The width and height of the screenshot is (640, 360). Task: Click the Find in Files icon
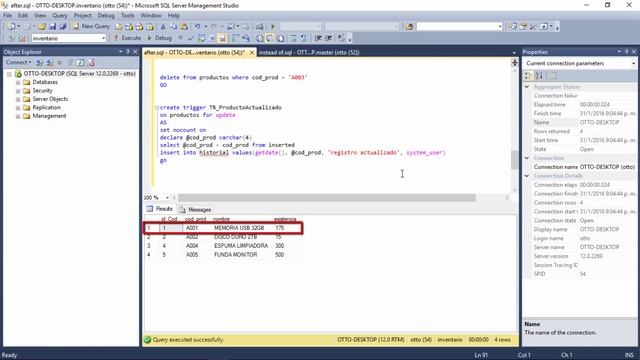pyautogui.click(x=409, y=27)
